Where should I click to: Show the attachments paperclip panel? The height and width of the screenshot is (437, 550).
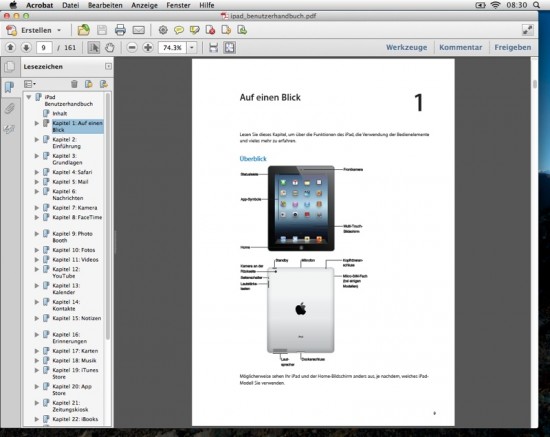9,108
